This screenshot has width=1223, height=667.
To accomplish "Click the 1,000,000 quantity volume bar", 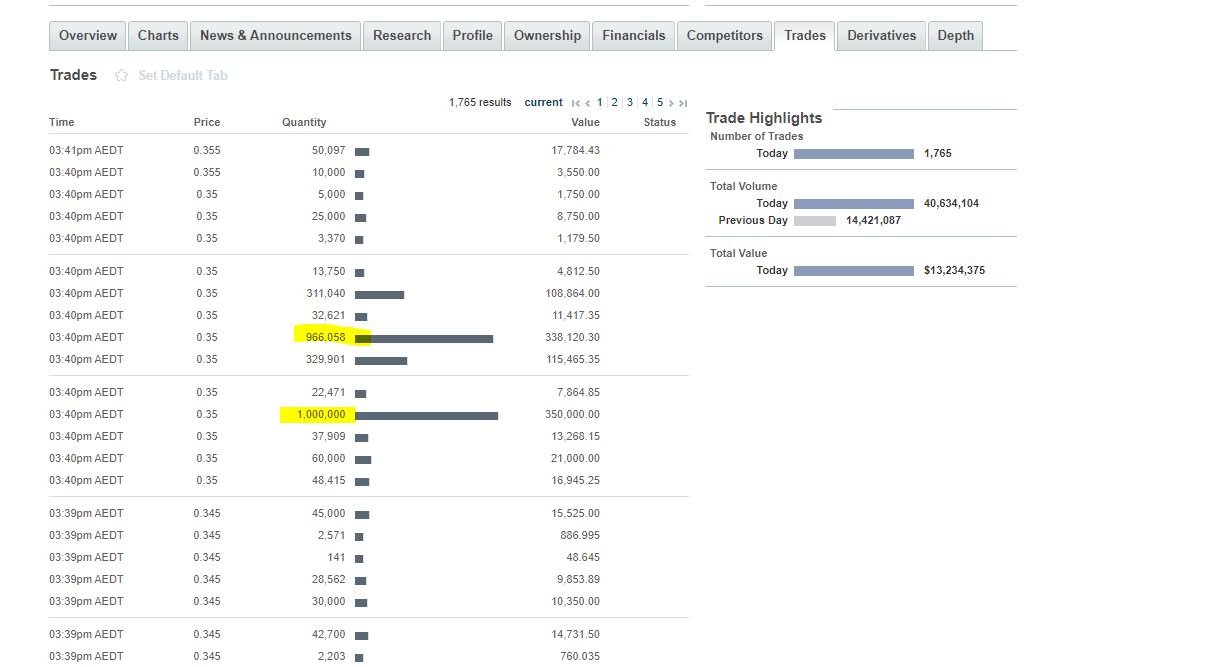I will (426, 415).
